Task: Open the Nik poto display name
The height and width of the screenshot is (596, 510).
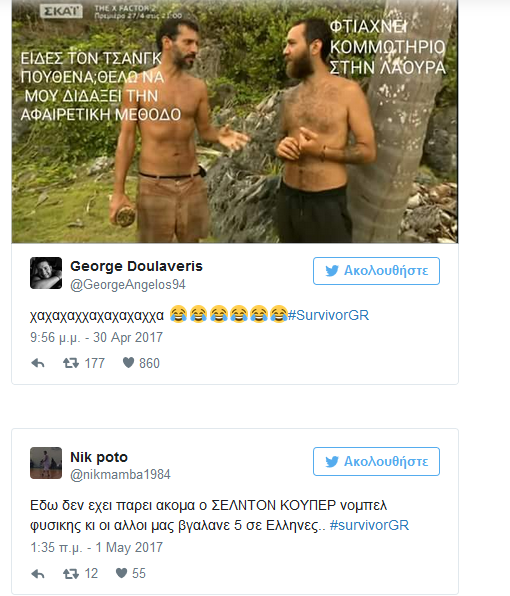Action: point(99,457)
